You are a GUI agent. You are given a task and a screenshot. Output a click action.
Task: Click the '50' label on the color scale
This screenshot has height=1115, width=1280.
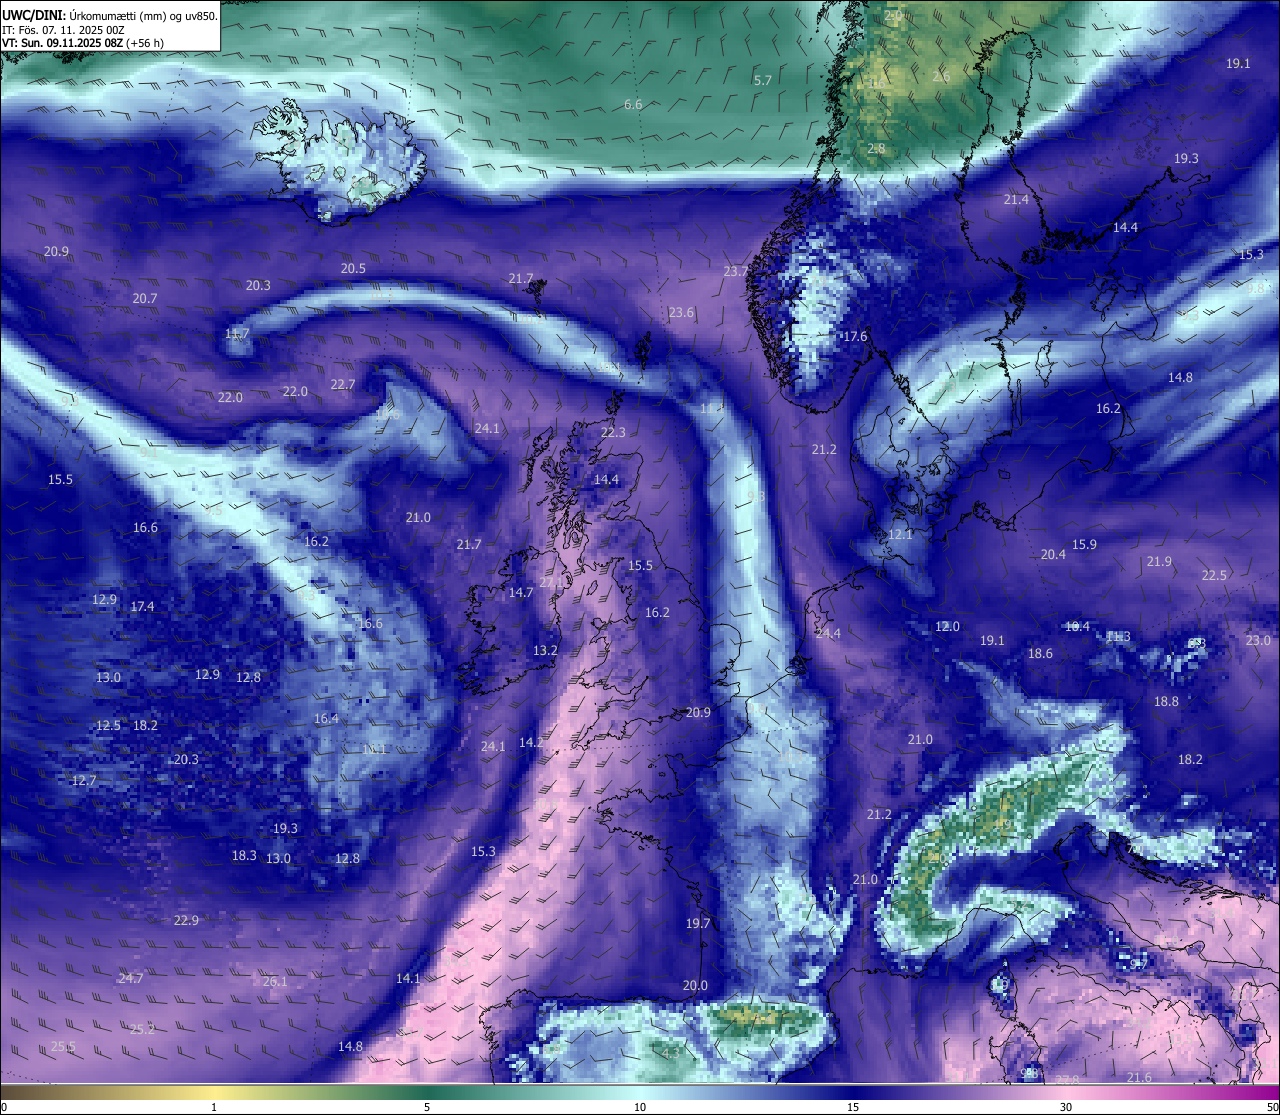(x=1272, y=1107)
